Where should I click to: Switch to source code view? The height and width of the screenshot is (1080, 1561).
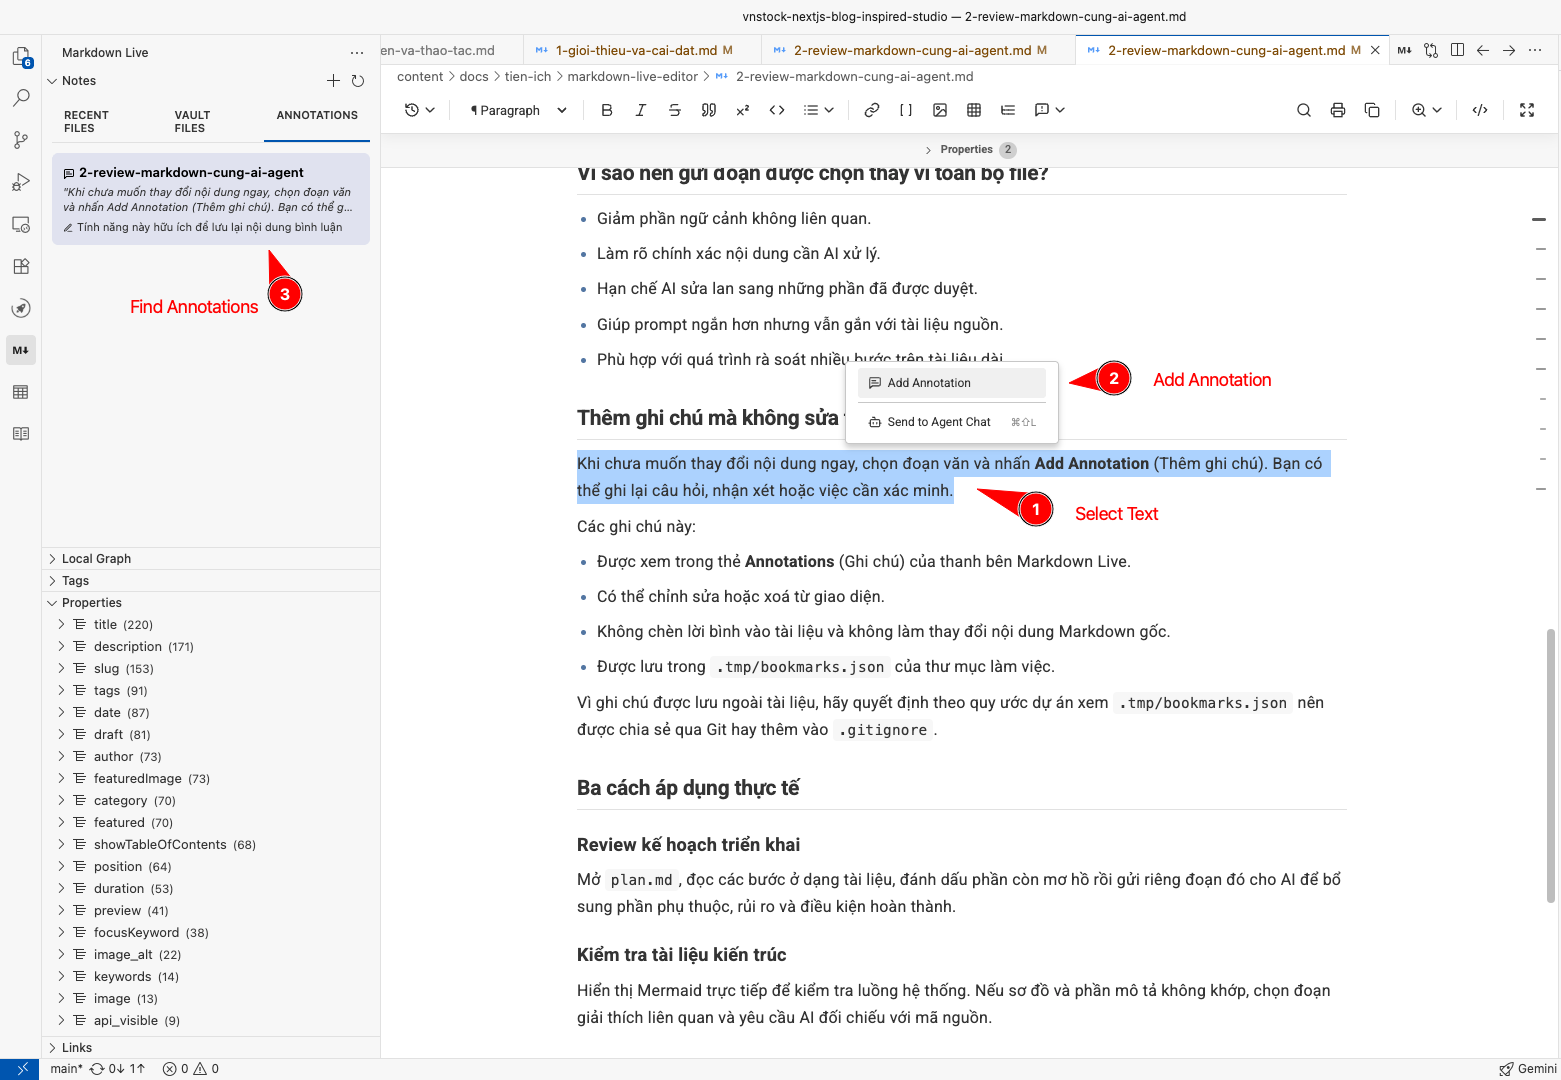1480,110
